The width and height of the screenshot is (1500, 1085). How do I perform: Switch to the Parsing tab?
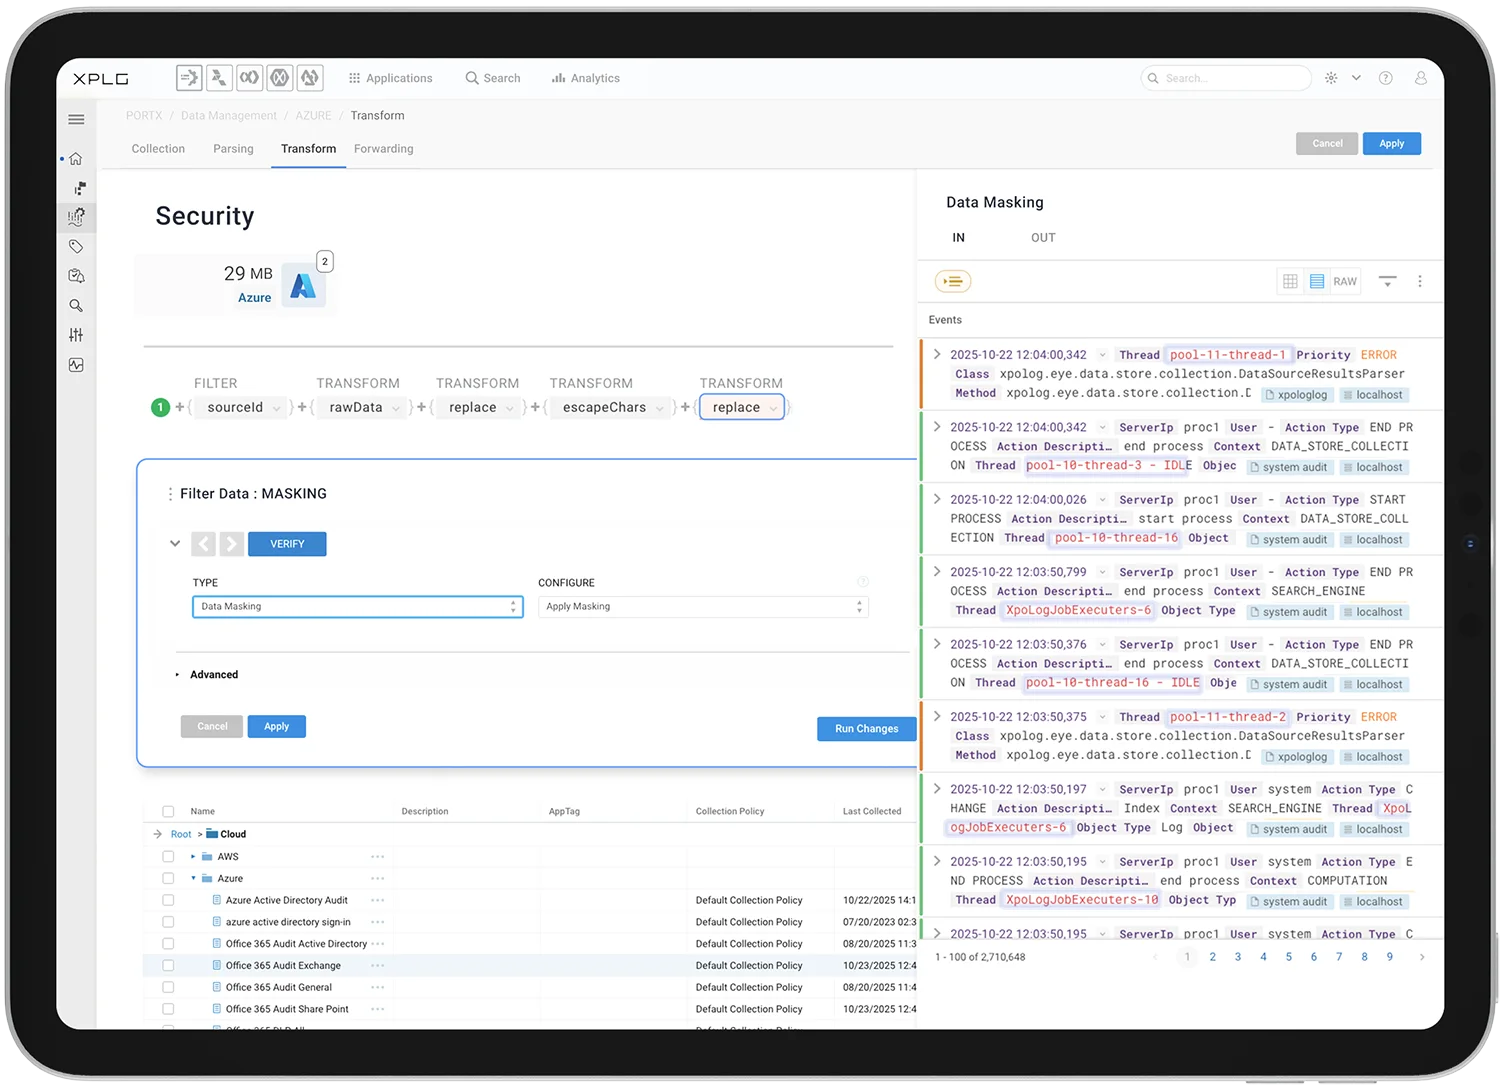tap(233, 149)
